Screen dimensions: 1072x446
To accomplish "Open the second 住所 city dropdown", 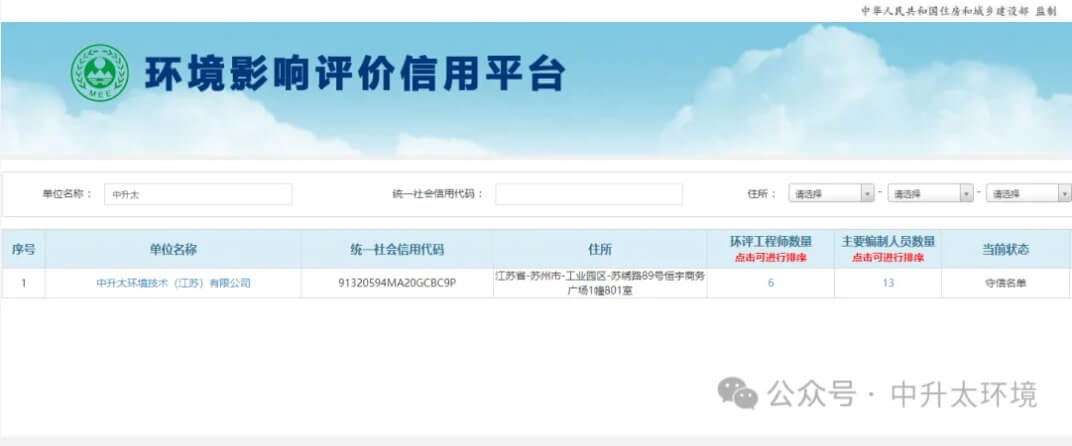I will [930, 194].
